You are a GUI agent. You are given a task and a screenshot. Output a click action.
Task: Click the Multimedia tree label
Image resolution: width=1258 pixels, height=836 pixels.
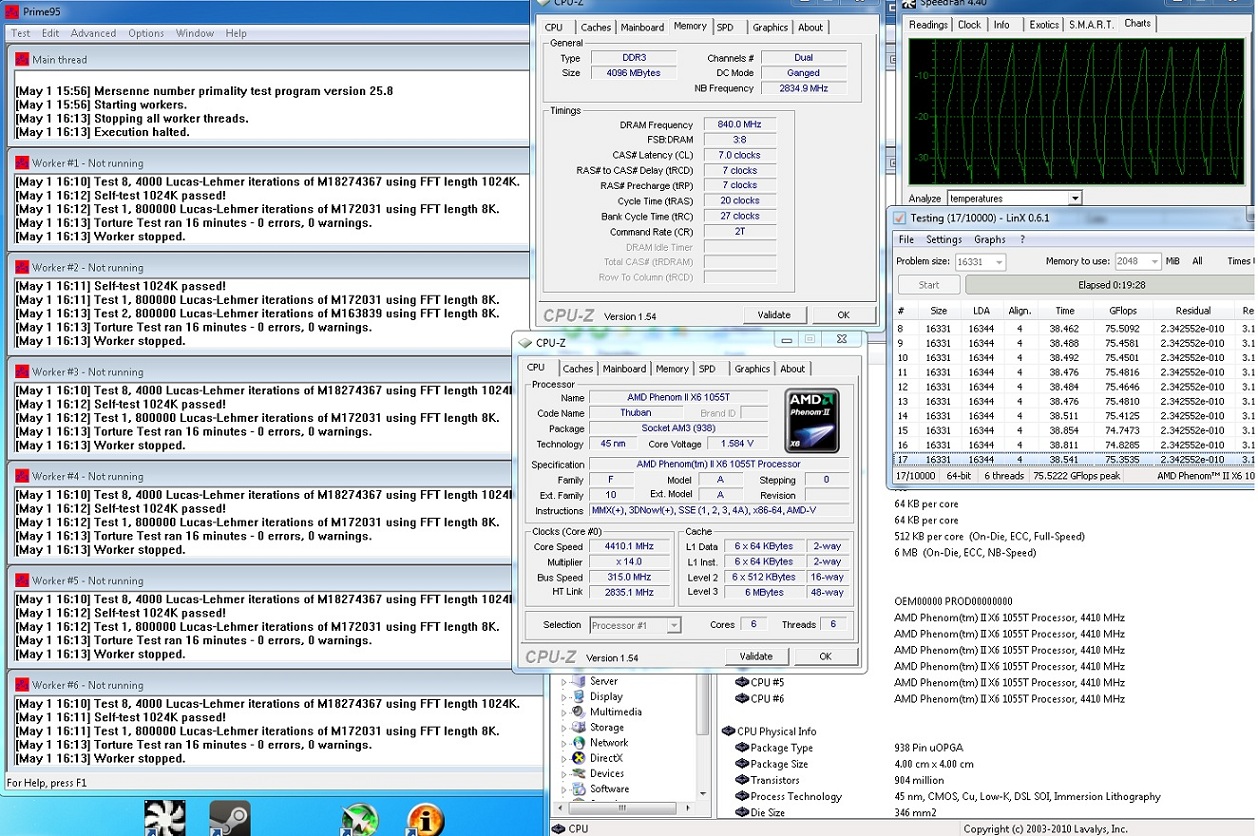point(616,712)
